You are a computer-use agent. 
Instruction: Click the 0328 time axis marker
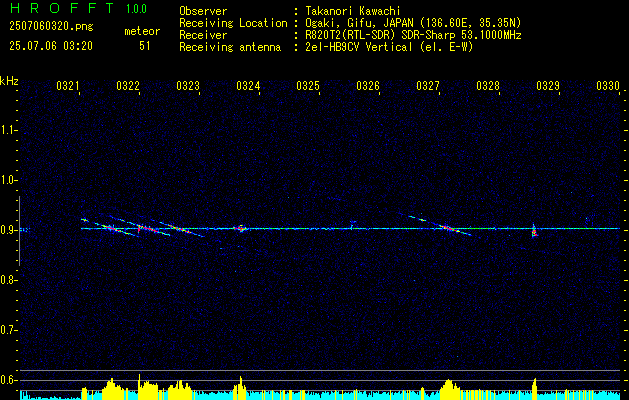488,85
